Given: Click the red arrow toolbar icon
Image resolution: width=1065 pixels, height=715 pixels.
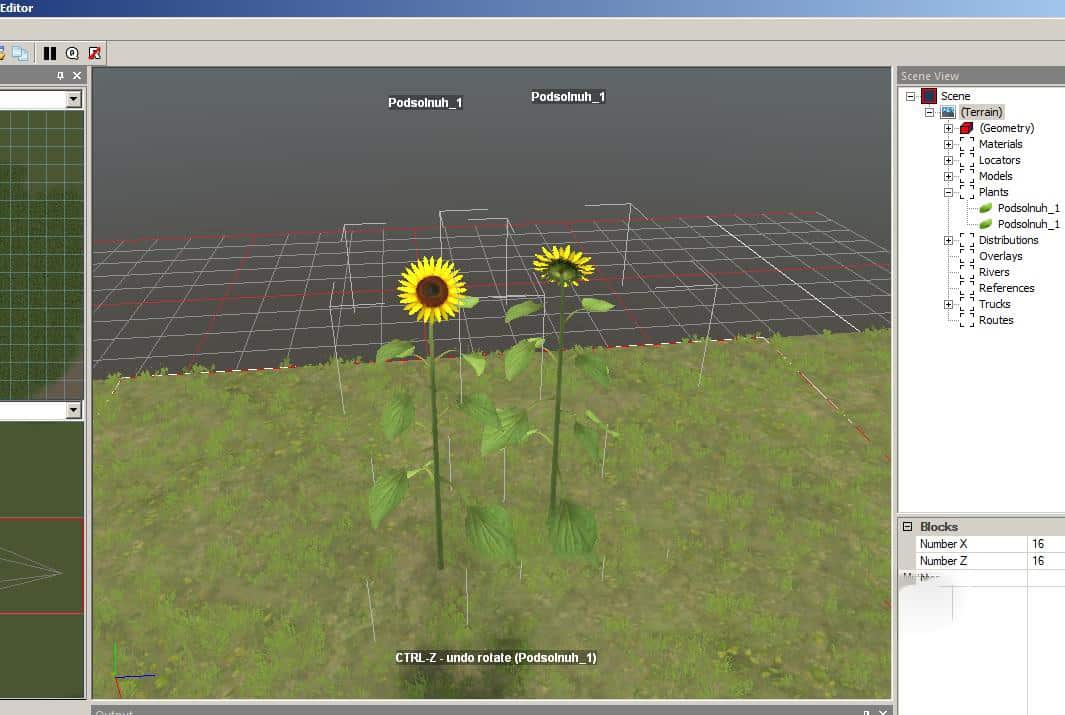Looking at the screenshot, I should click(x=94, y=53).
